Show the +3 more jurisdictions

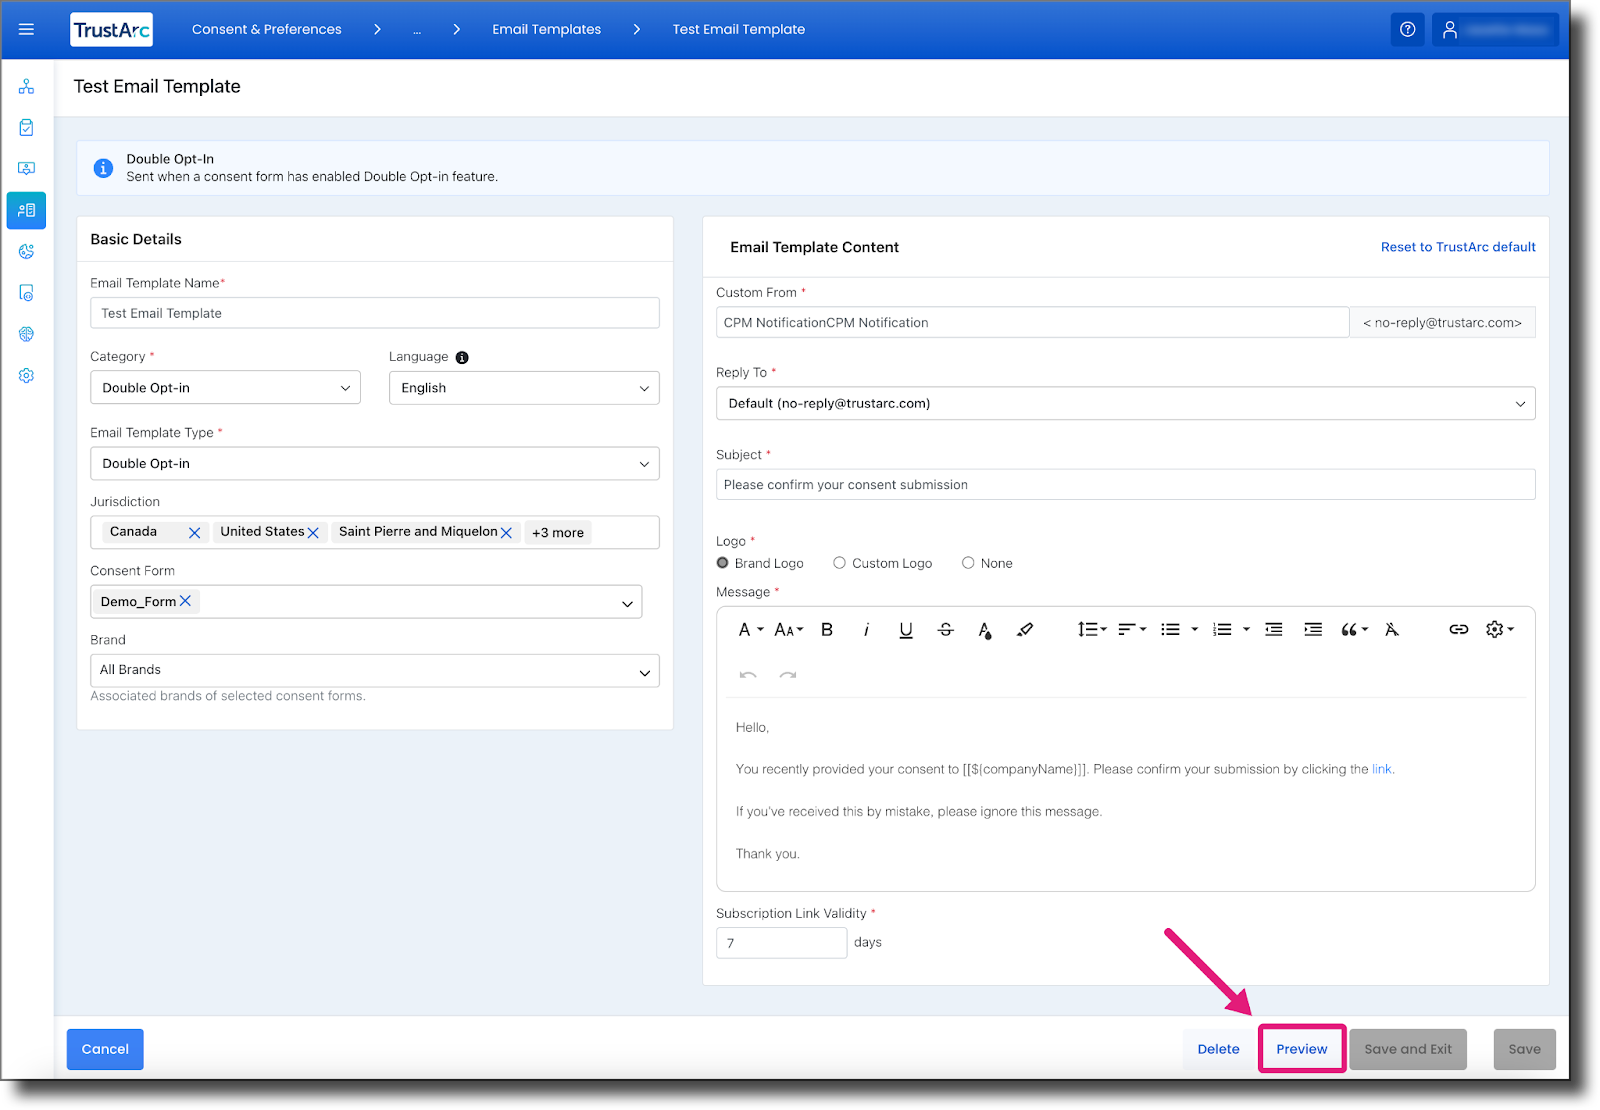[x=558, y=533]
